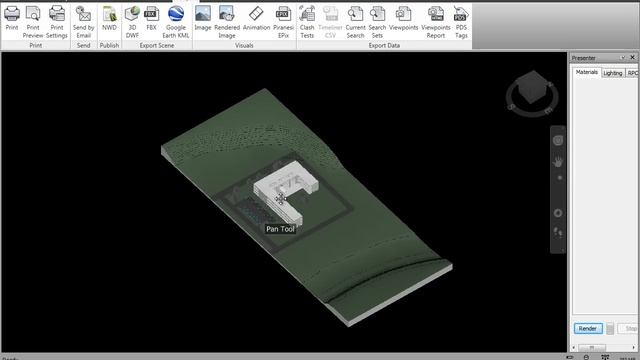Click the Render button
This screenshot has width=640, height=360.
pos(588,329)
